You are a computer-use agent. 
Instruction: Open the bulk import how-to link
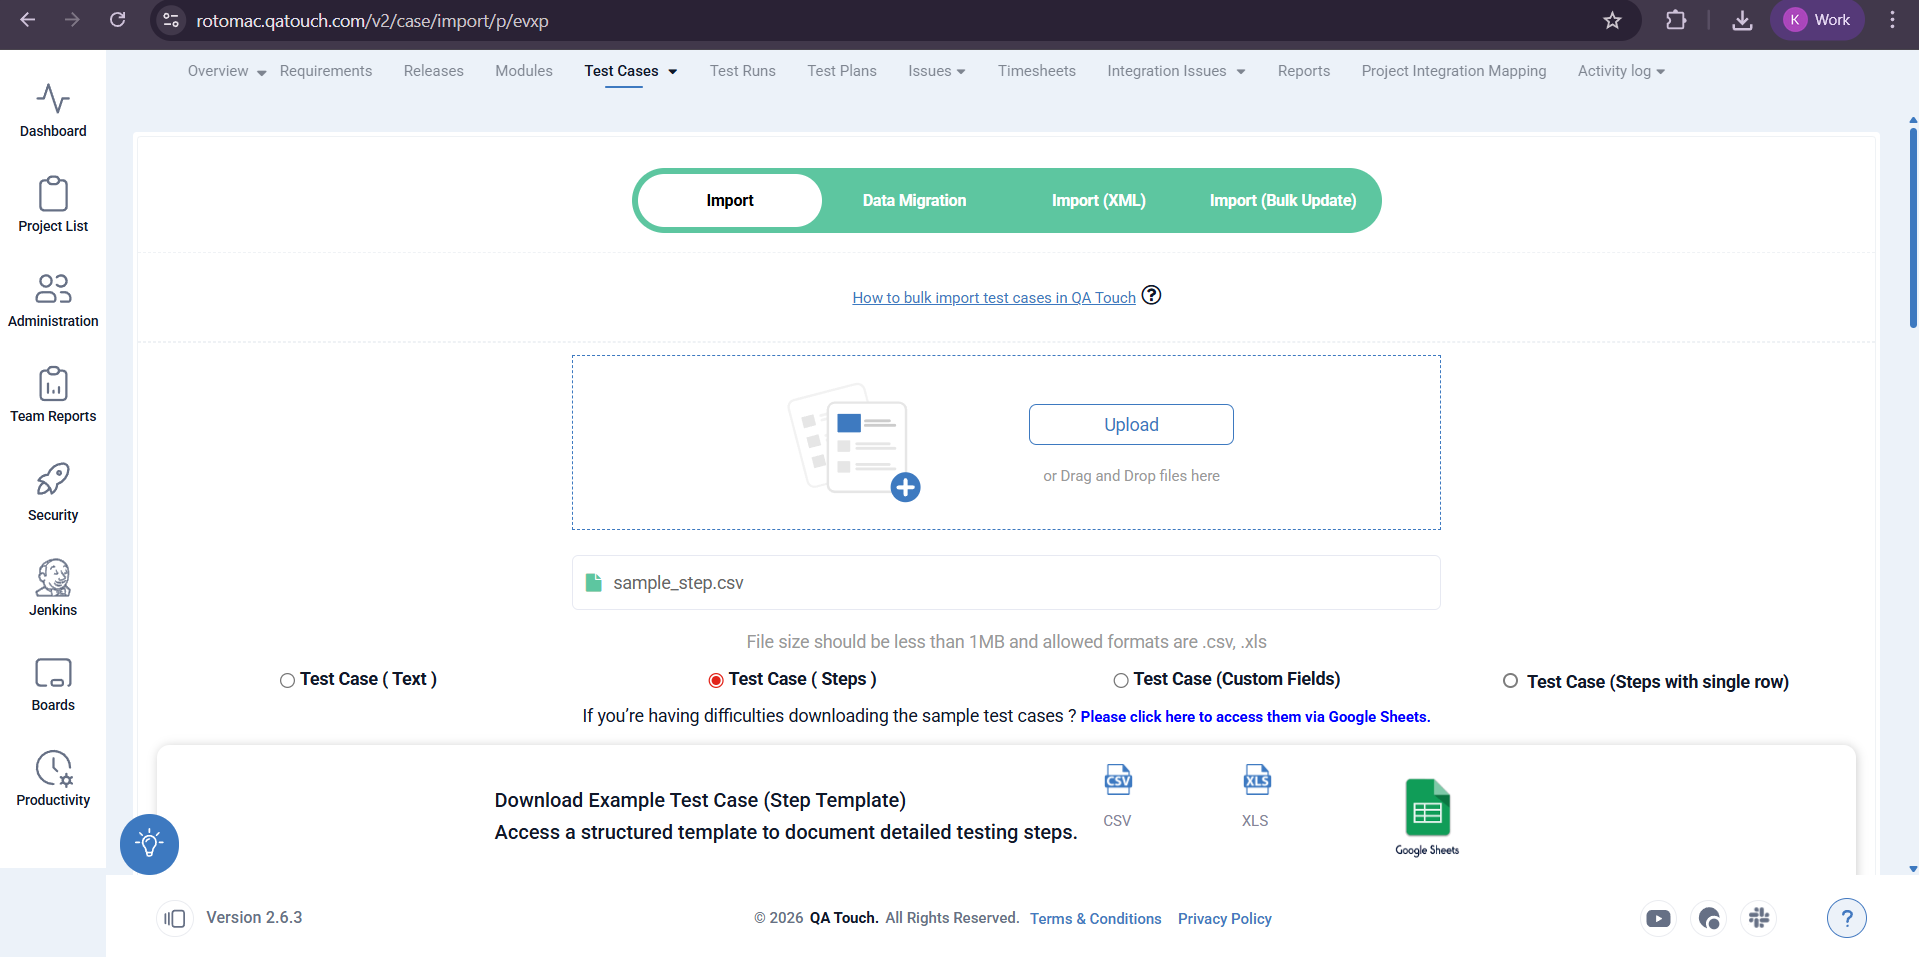993,298
